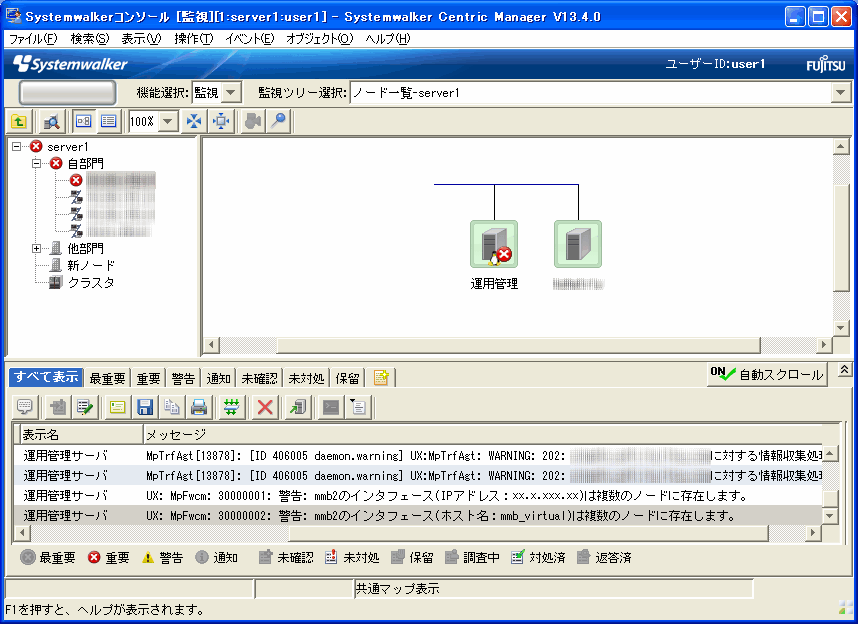Select the 最重要 tab

107,378
